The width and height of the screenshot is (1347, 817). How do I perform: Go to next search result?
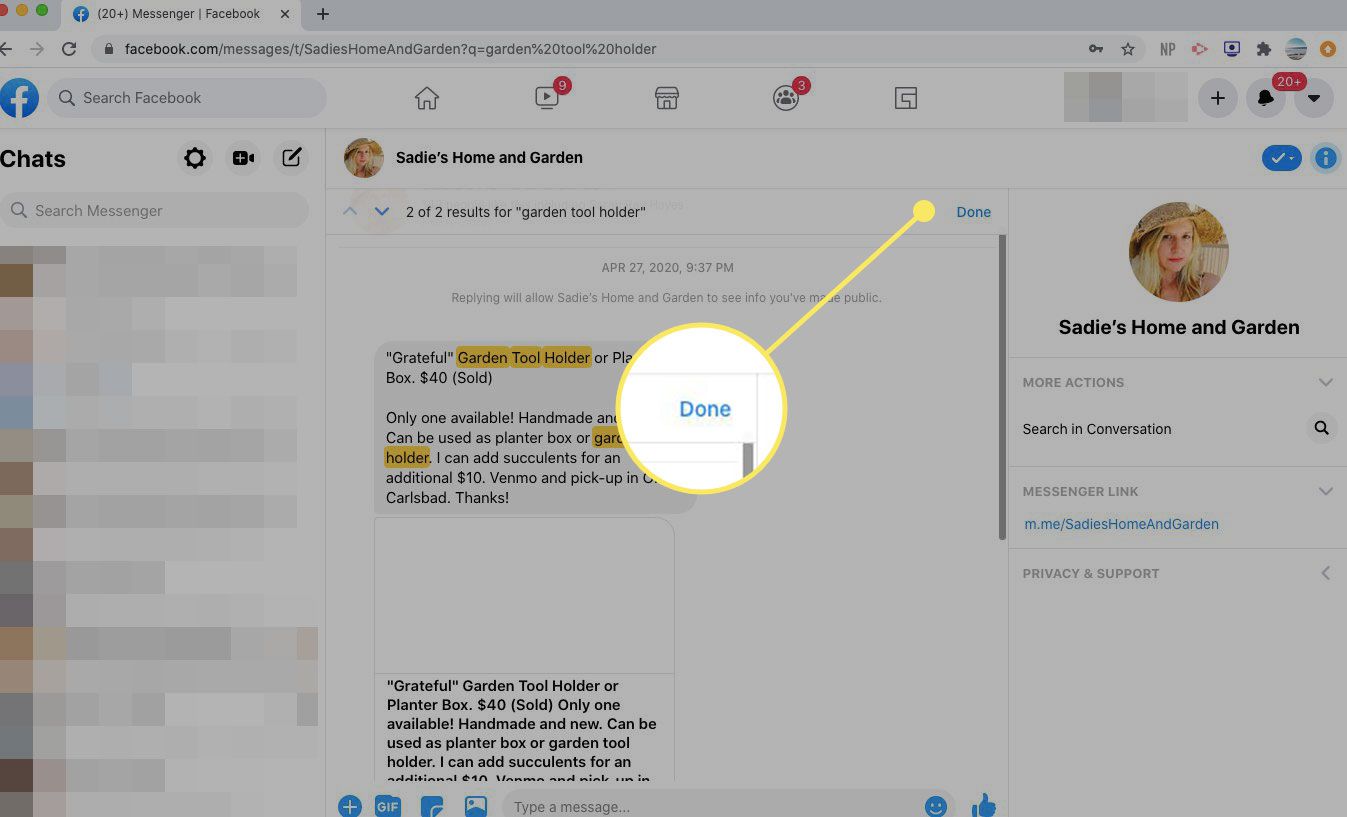pos(381,211)
